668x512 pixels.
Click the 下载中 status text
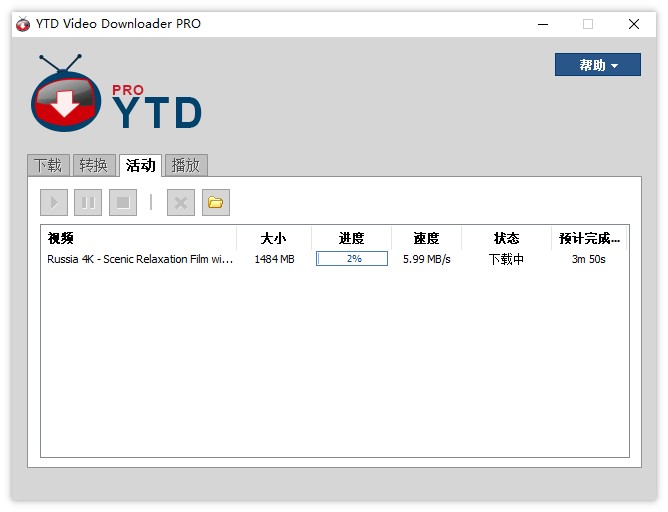(x=506, y=259)
